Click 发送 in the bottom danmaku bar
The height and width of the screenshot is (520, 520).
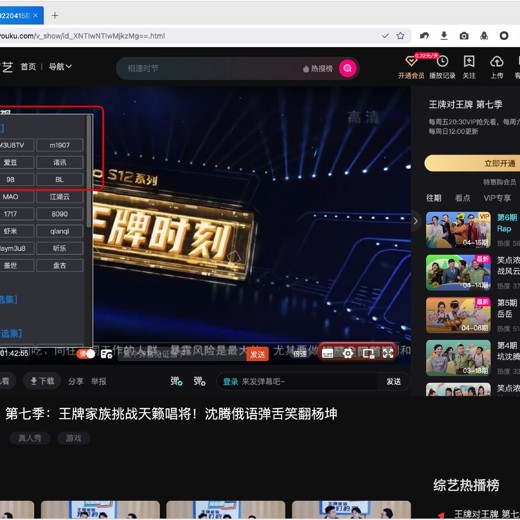[x=393, y=382]
